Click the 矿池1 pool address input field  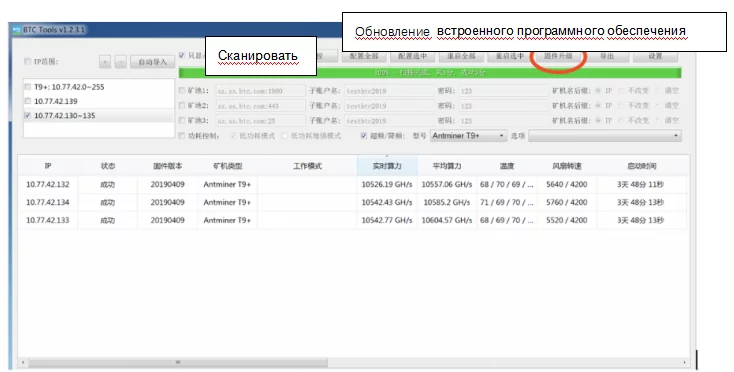[x=260, y=91]
